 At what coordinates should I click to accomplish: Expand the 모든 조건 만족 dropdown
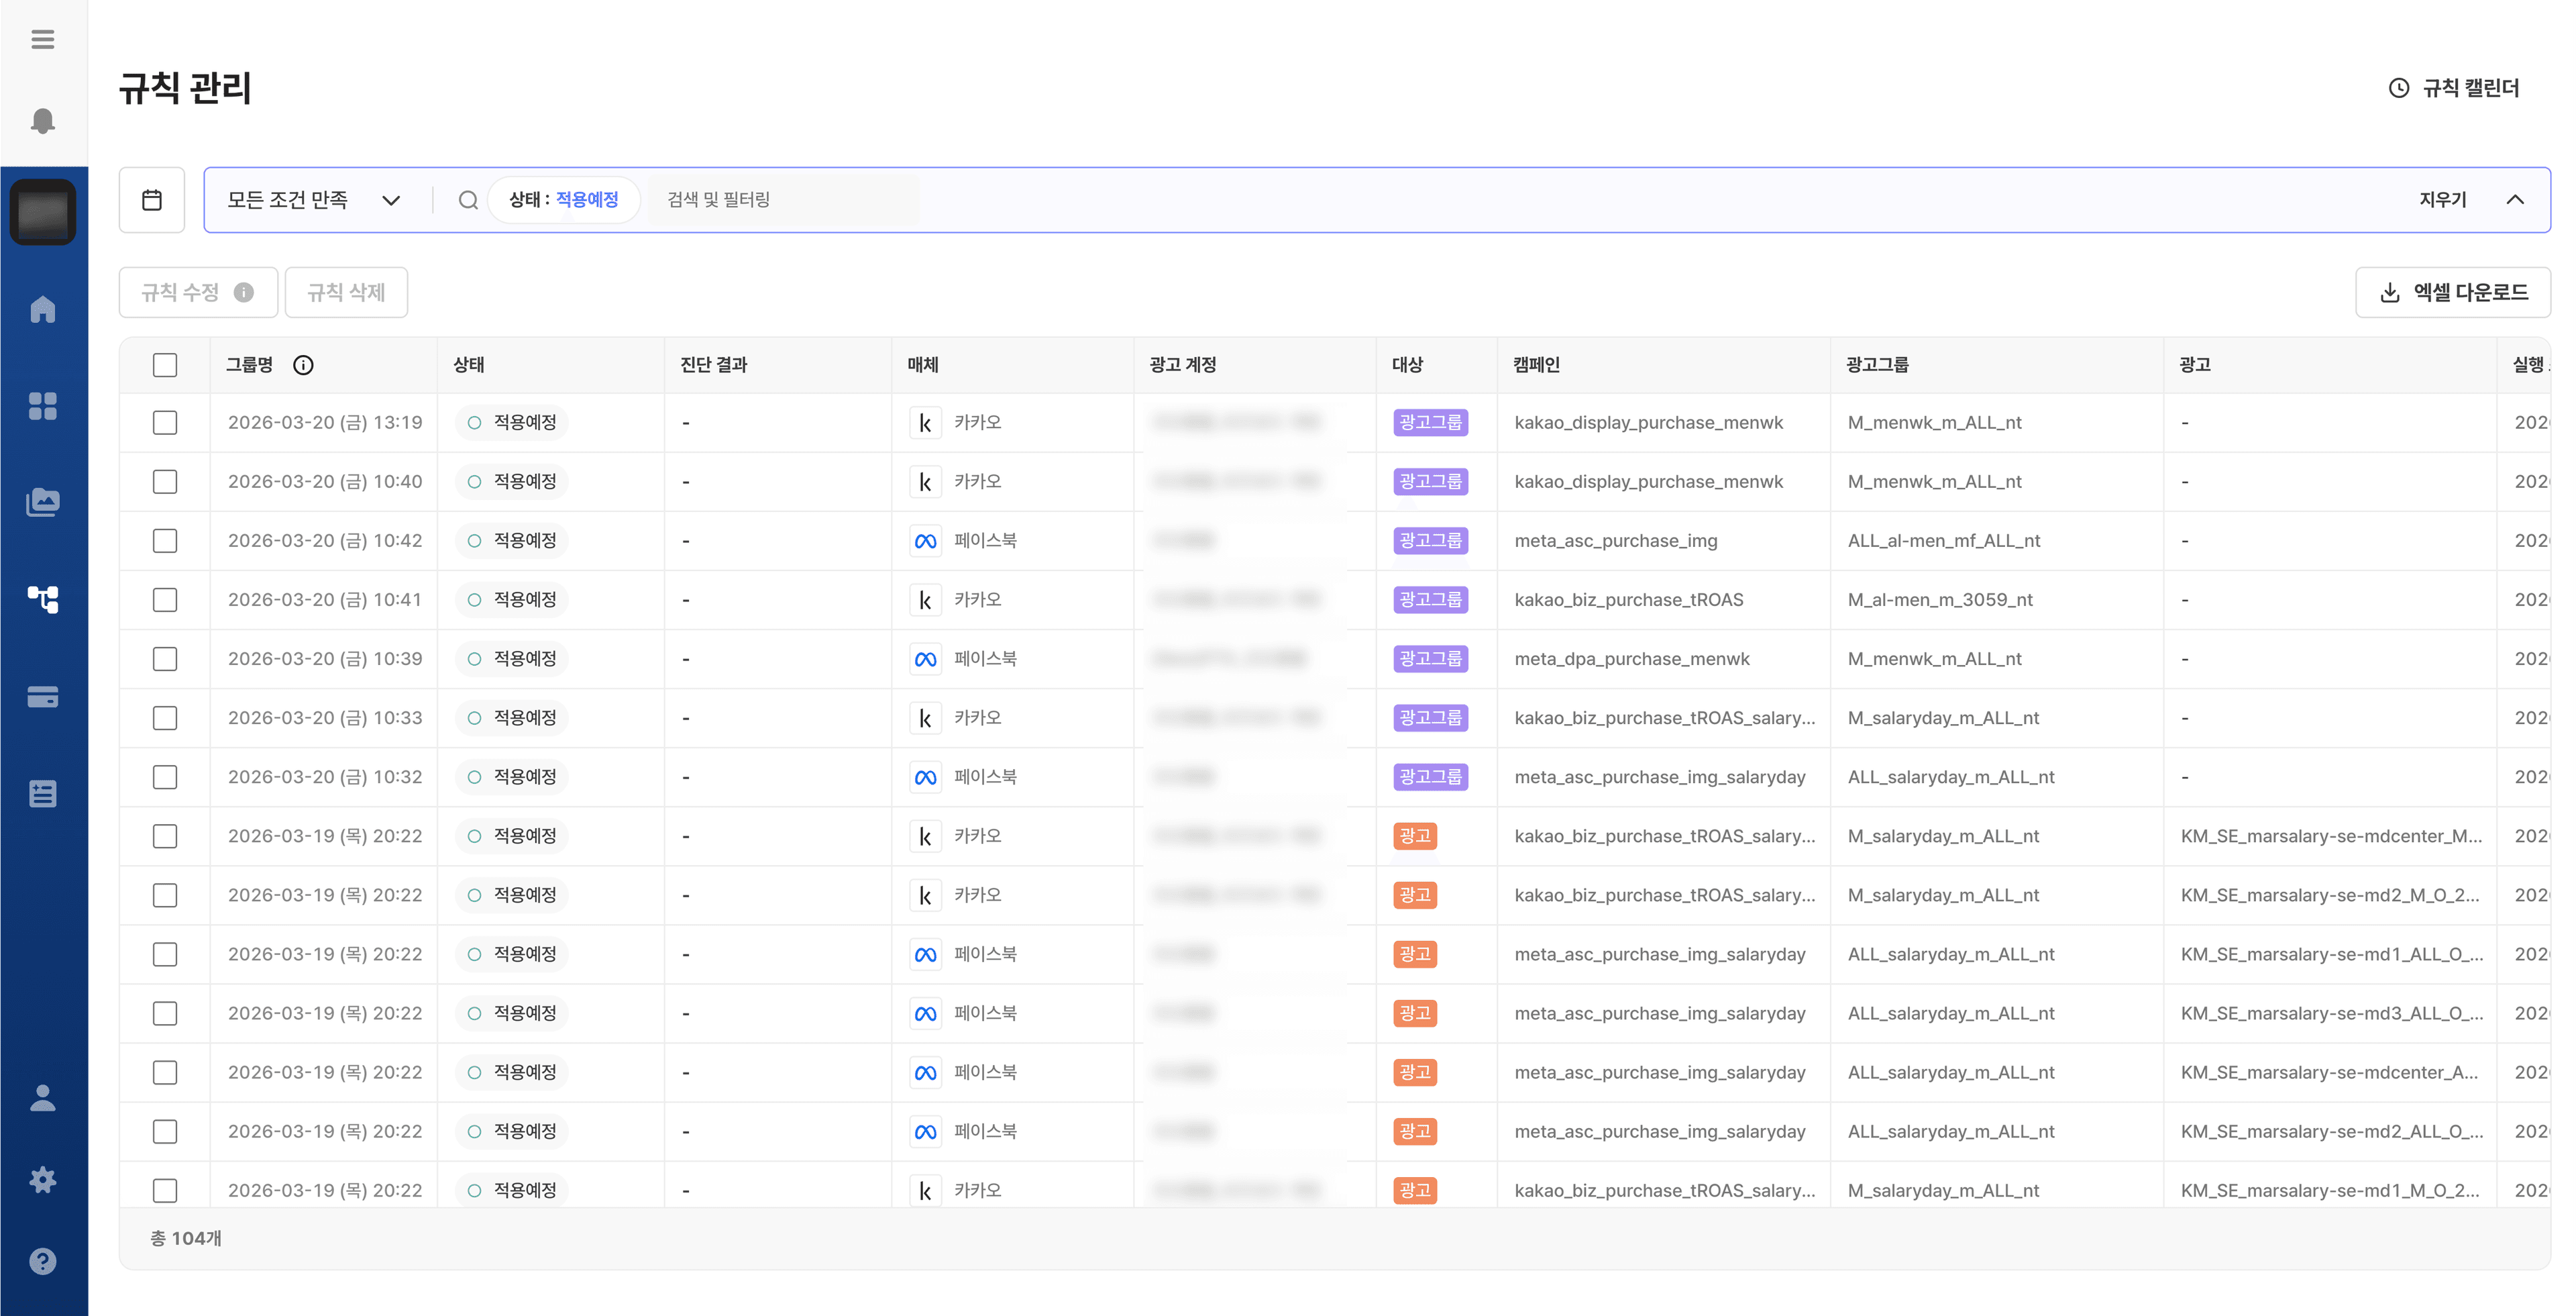pos(313,200)
